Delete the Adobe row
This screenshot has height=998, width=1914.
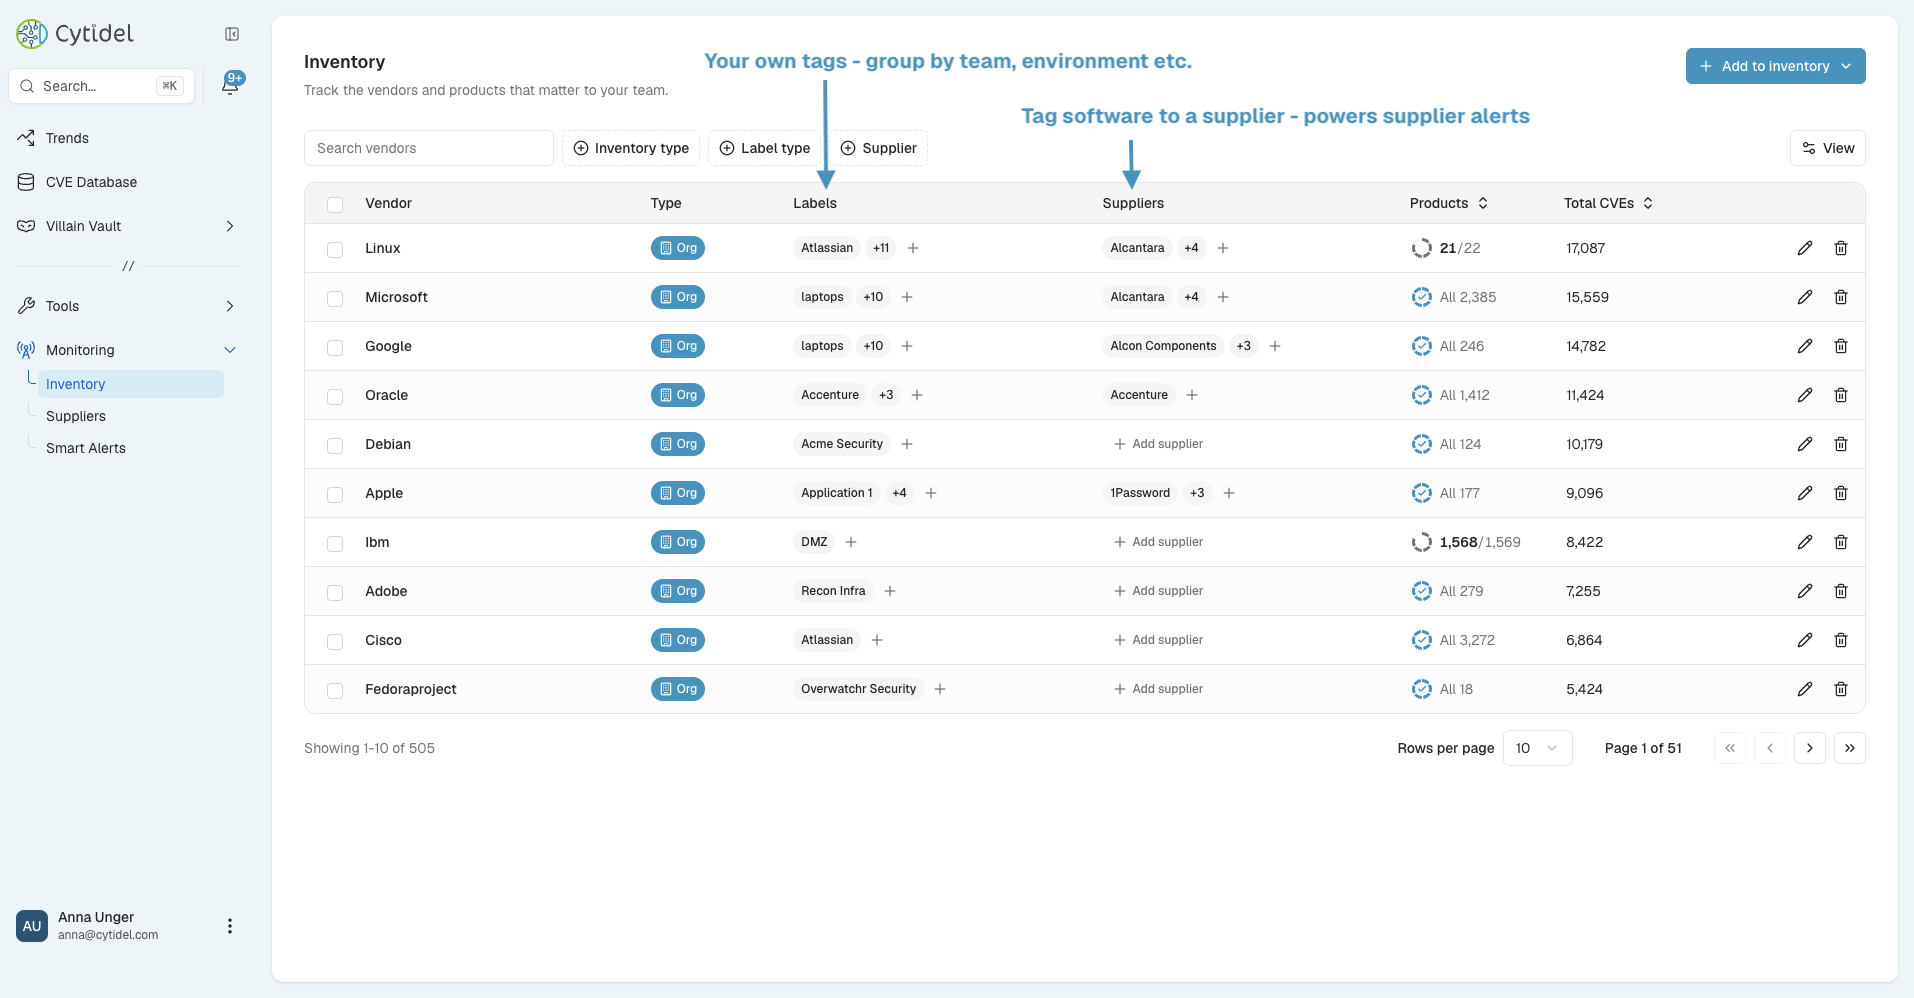[x=1841, y=591]
